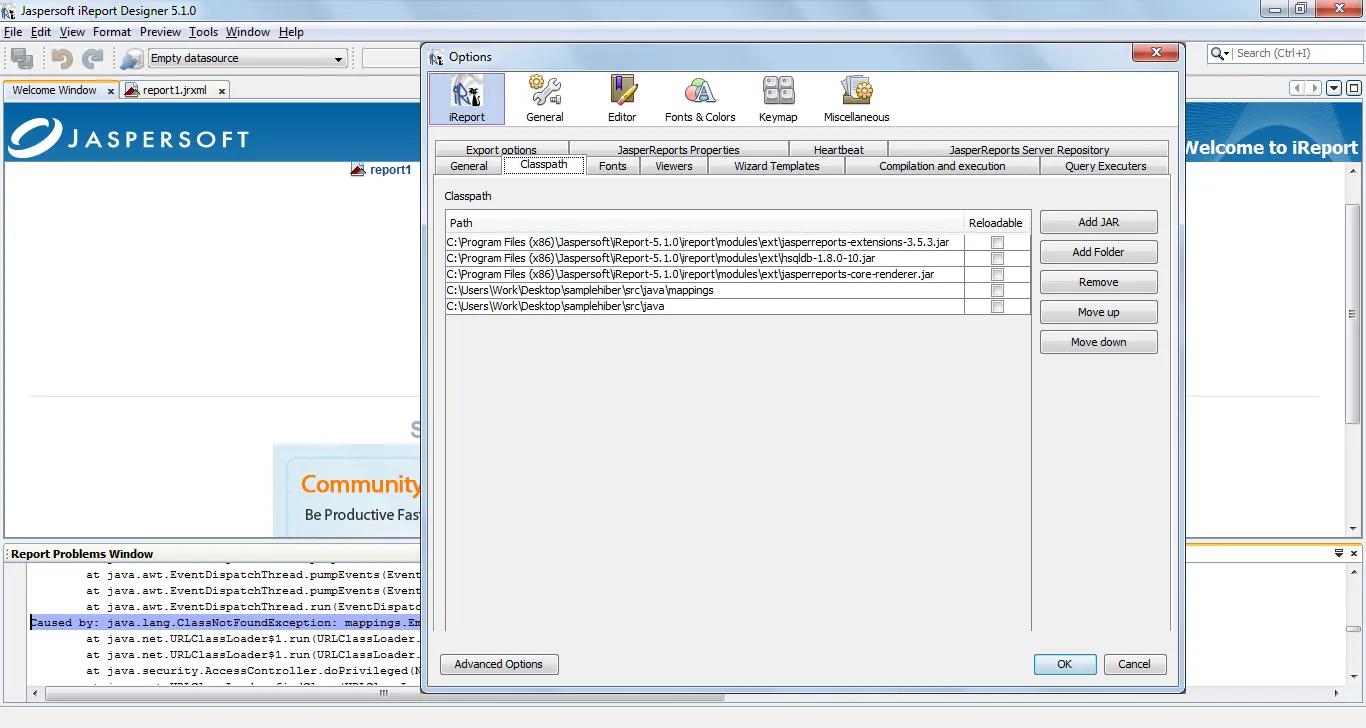
Task: Switch to Compilation and execution tab
Action: click(942, 166)
